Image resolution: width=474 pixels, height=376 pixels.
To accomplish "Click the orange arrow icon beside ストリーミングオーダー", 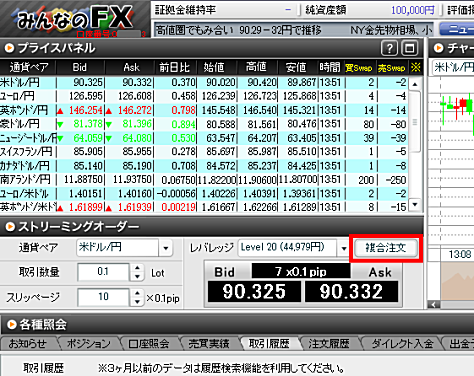I will pyautogui.click(x=10, y=227).
